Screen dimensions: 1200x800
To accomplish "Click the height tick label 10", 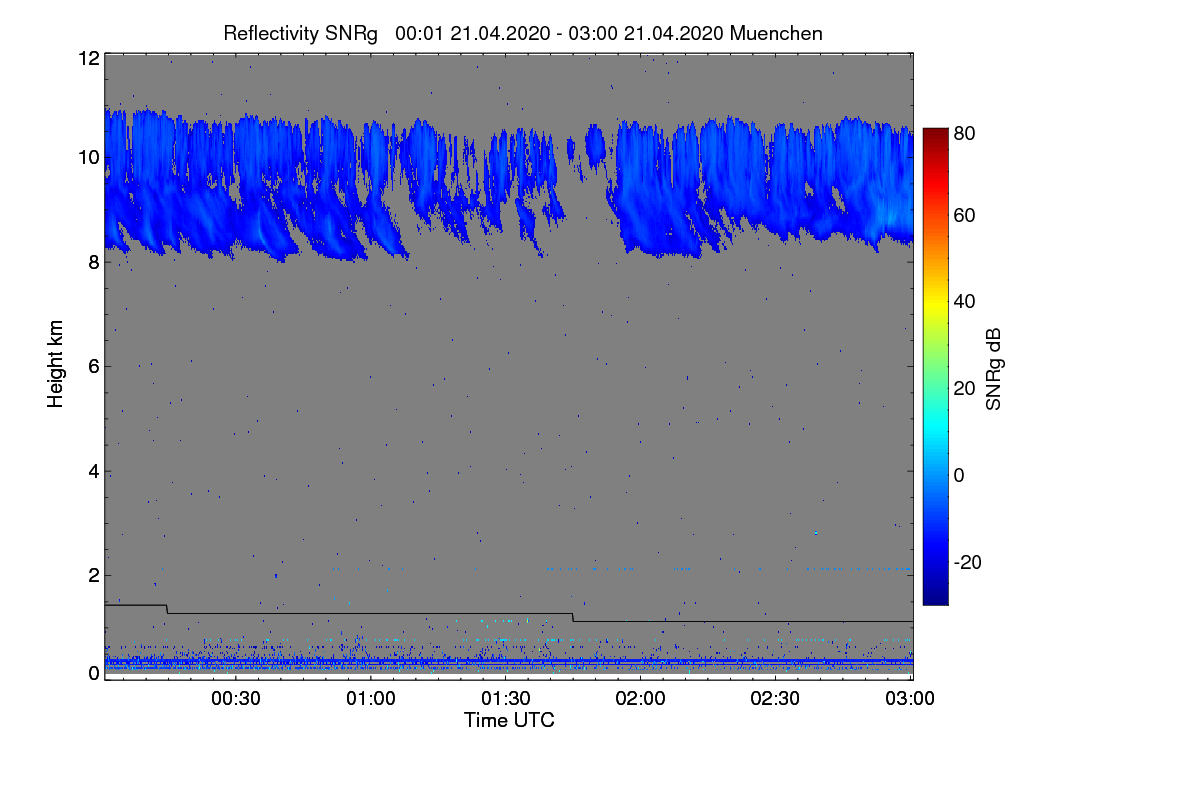I will coord(88,158).
